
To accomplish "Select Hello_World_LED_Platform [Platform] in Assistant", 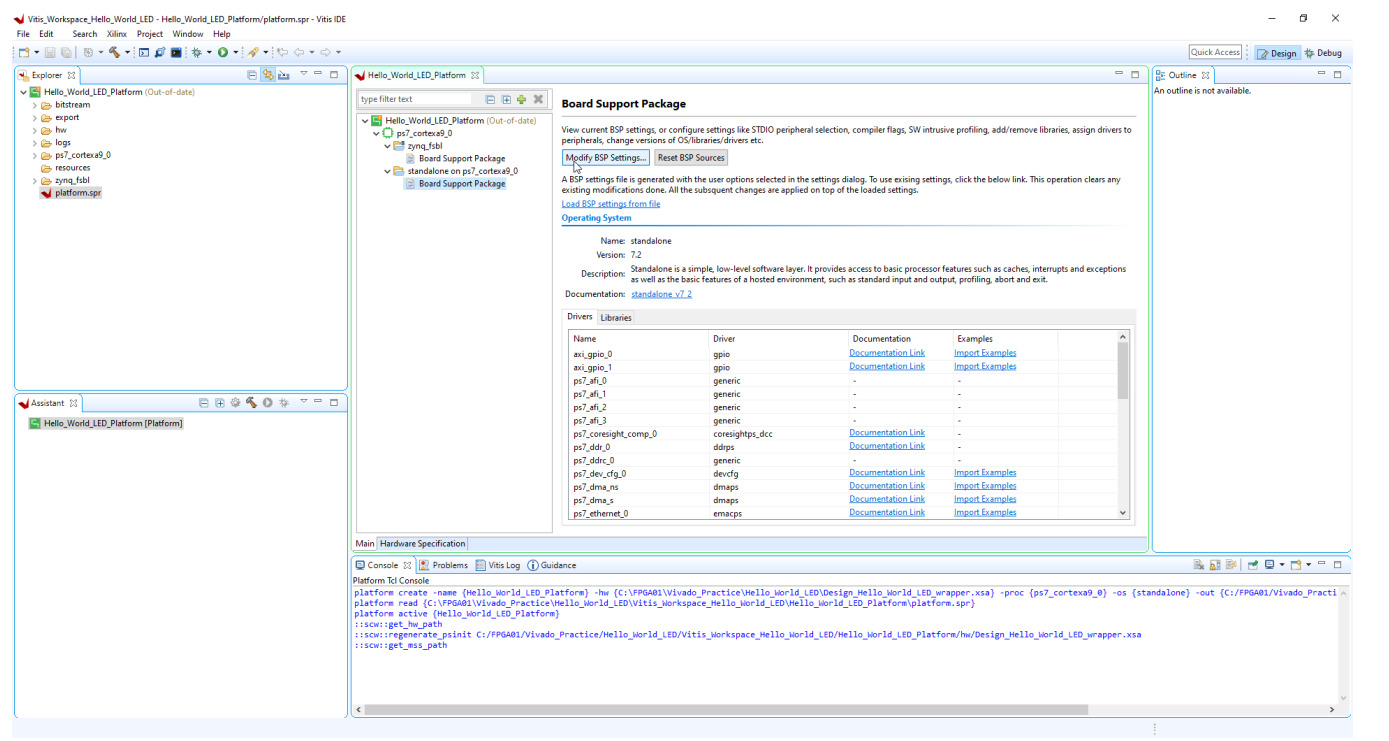I will pos(106,423).
